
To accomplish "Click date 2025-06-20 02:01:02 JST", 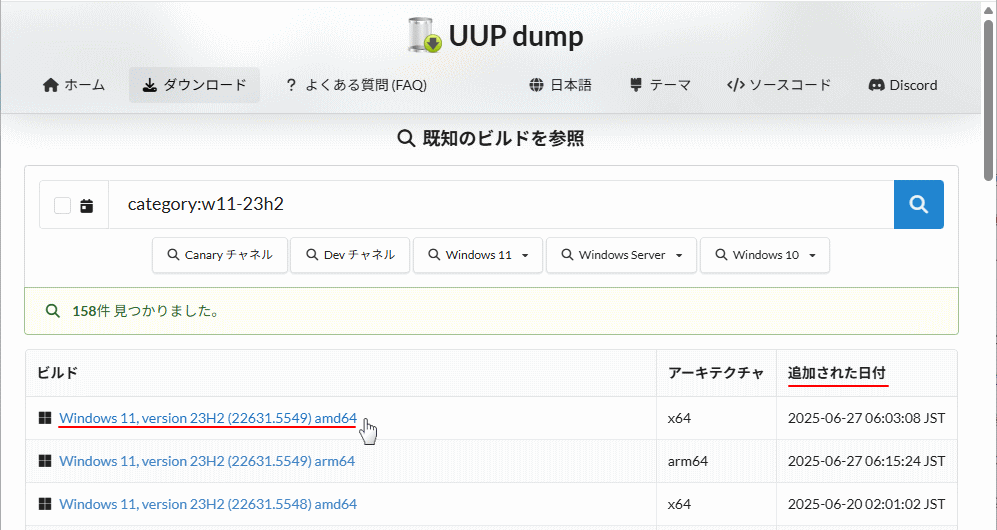I will pyautogui.click(x=867, y=504).
